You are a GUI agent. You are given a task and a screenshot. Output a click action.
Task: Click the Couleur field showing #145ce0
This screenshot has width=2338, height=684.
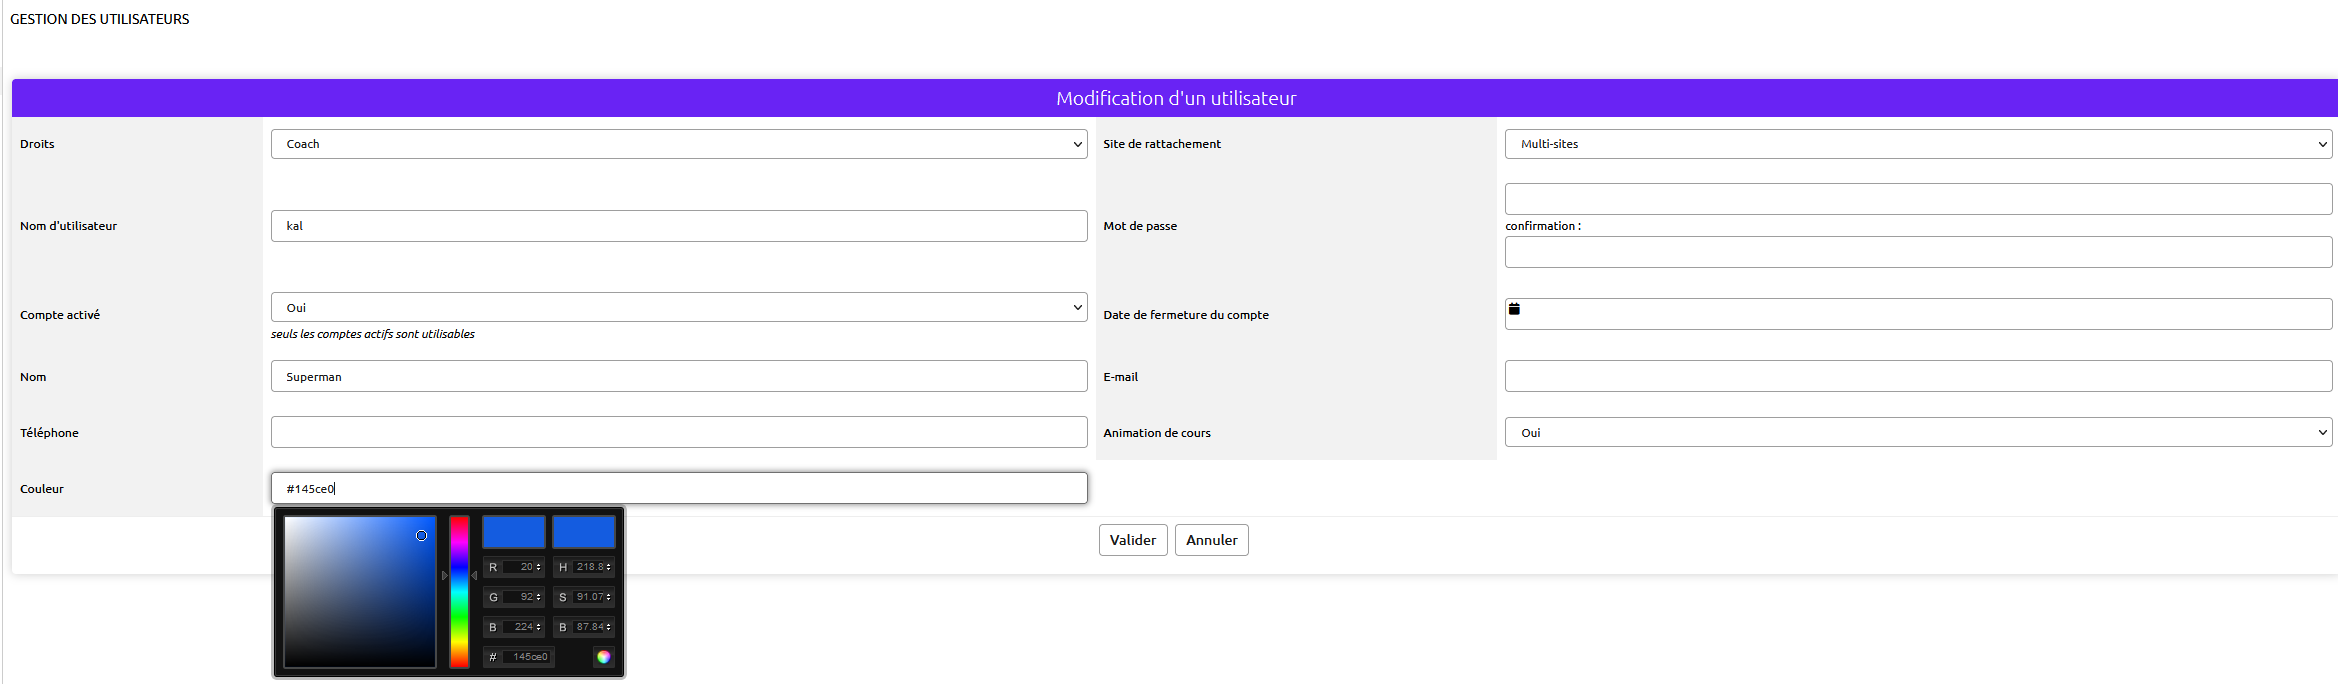[679, 488]
